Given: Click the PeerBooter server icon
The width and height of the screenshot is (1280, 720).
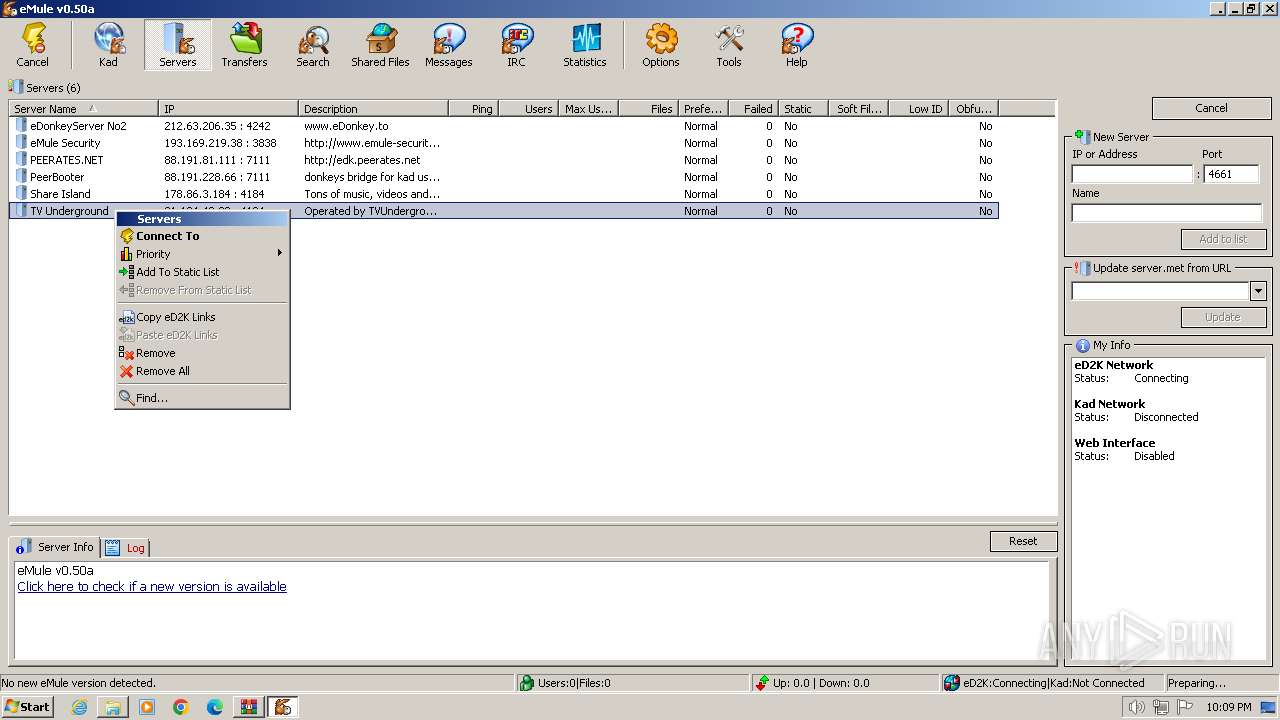Looking at the screenshot, I should coord(20,177).
